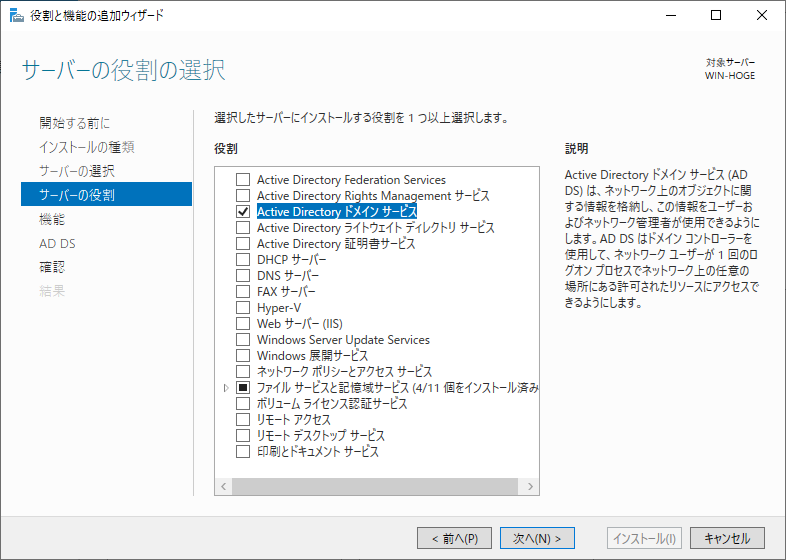
Task: Check Active Directory Rights Management サービス
Action: (x=243, y=196)
